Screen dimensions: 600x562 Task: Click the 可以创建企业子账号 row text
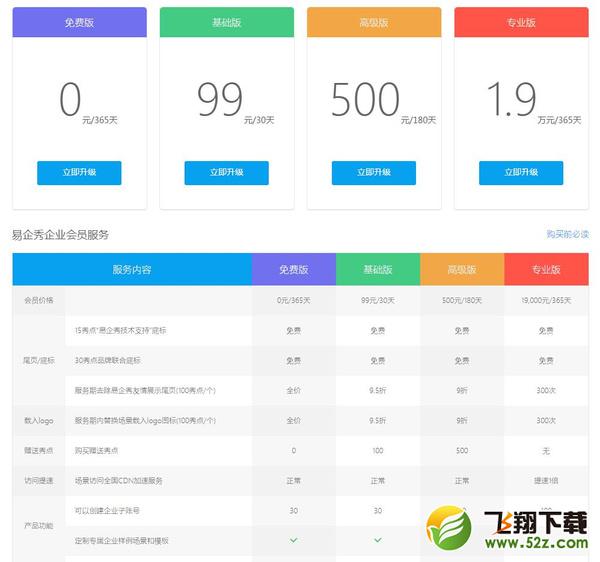pos(107,510)
